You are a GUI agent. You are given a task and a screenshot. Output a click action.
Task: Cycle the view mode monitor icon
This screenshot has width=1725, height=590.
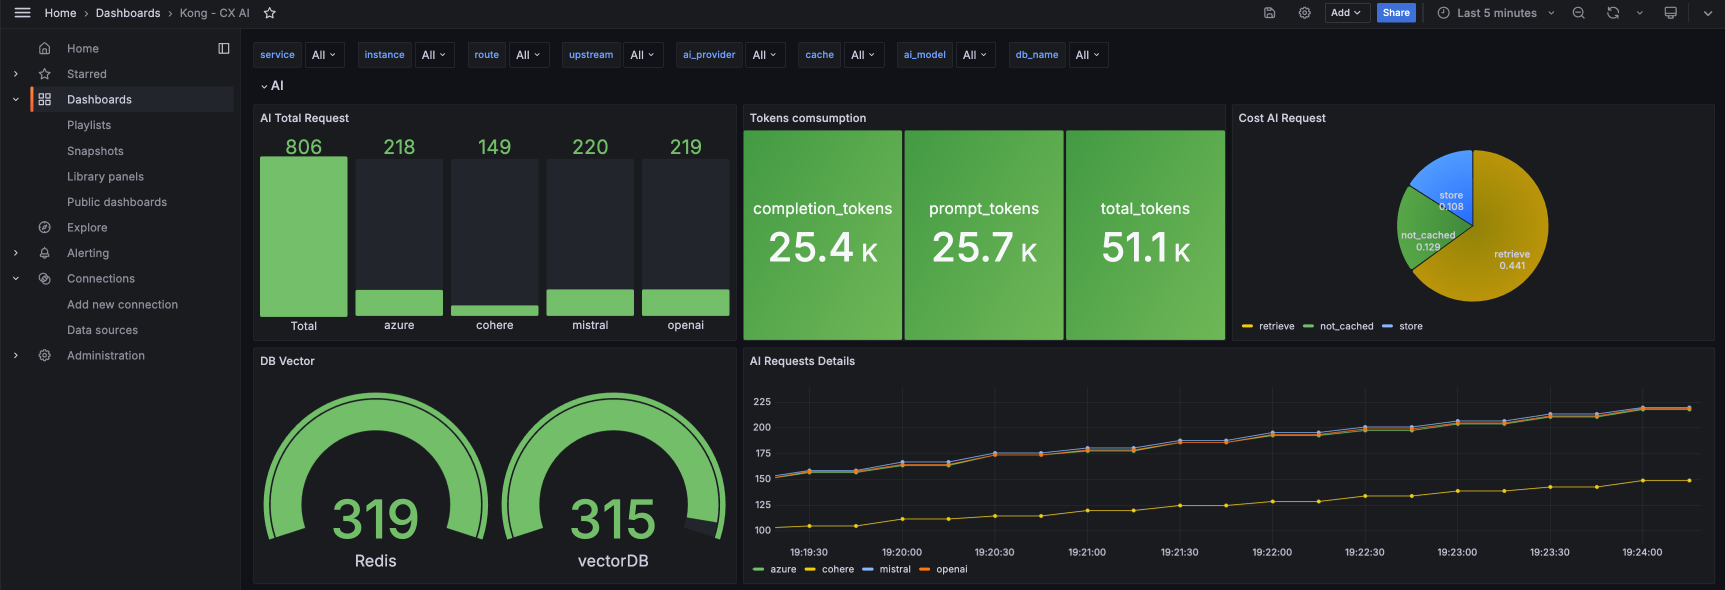(x=1670, y=13)
